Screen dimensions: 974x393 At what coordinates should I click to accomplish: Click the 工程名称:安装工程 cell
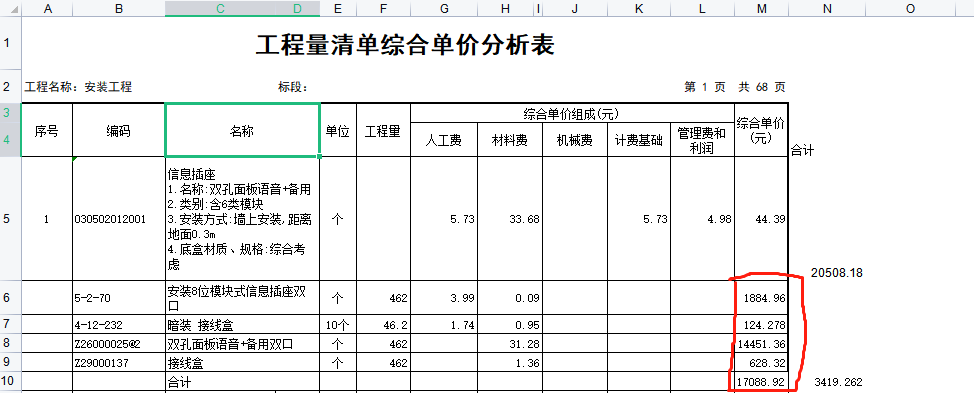coord(78,87)
